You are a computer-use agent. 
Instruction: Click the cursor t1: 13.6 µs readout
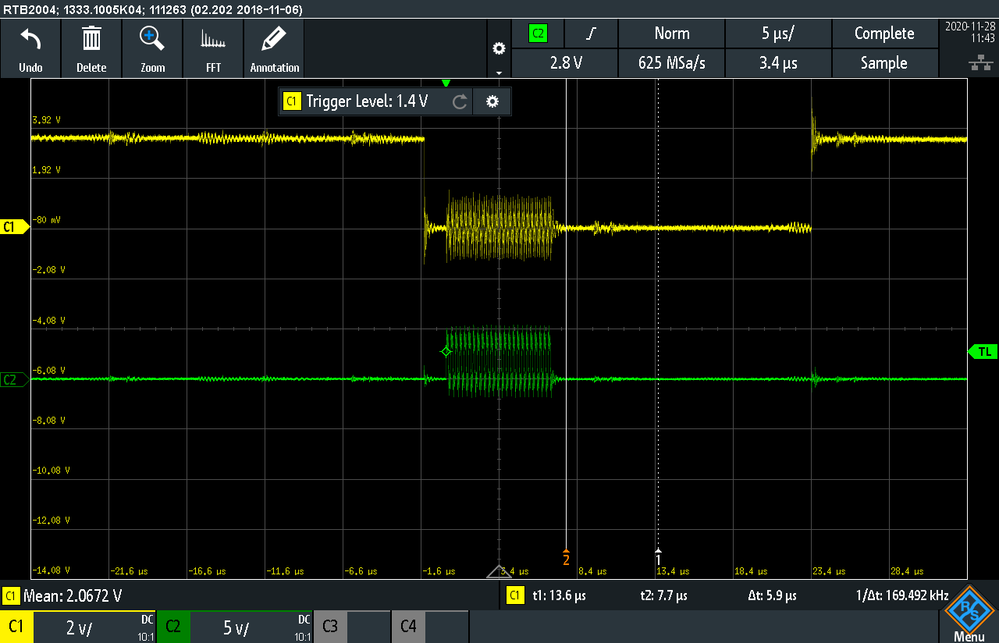559,596
